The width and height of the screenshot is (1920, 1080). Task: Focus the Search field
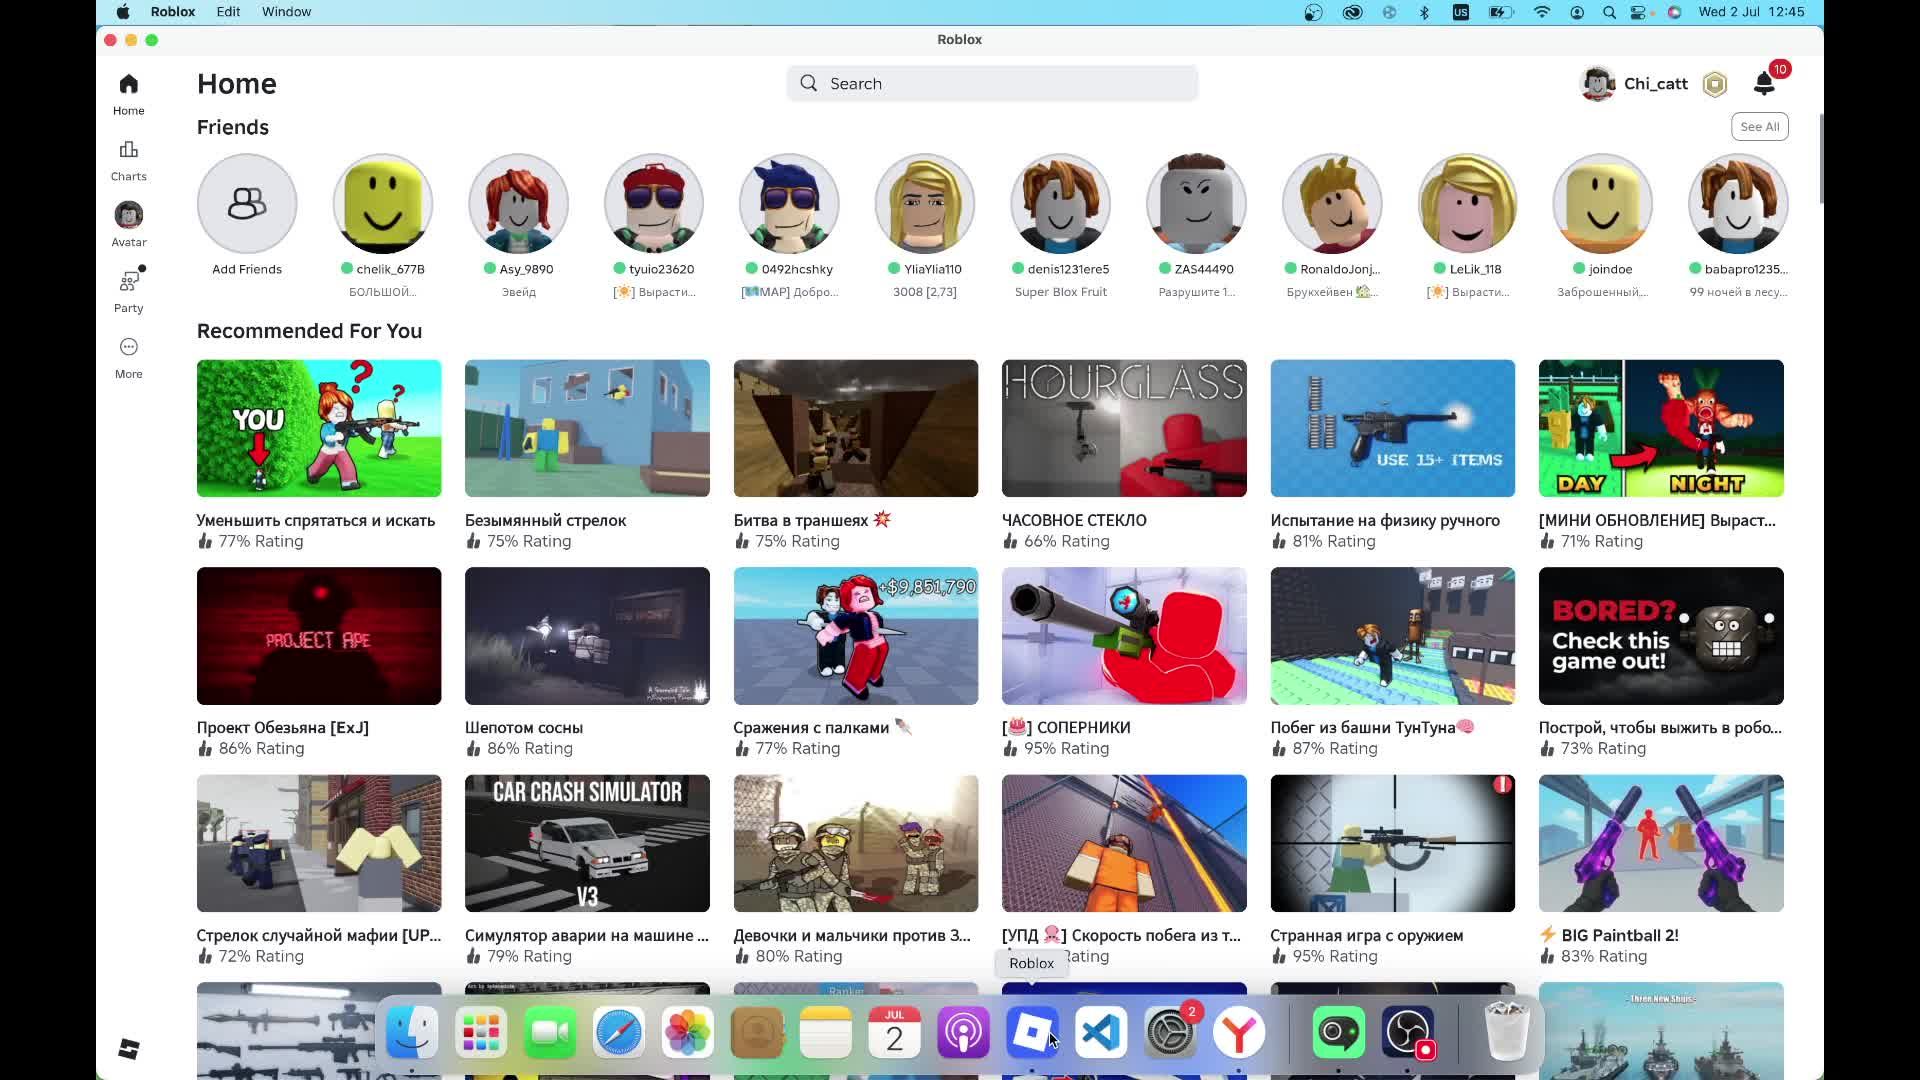992,84
